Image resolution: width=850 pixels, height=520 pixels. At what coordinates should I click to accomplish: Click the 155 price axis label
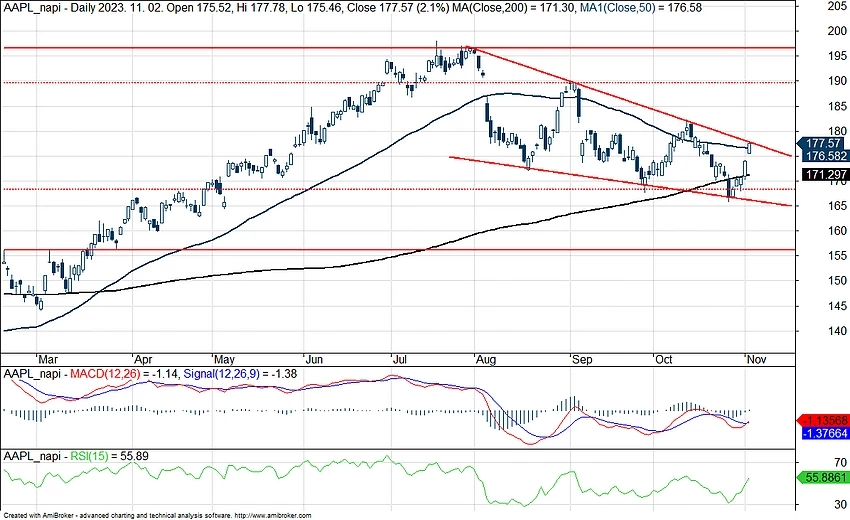click(x=837, y=255)
